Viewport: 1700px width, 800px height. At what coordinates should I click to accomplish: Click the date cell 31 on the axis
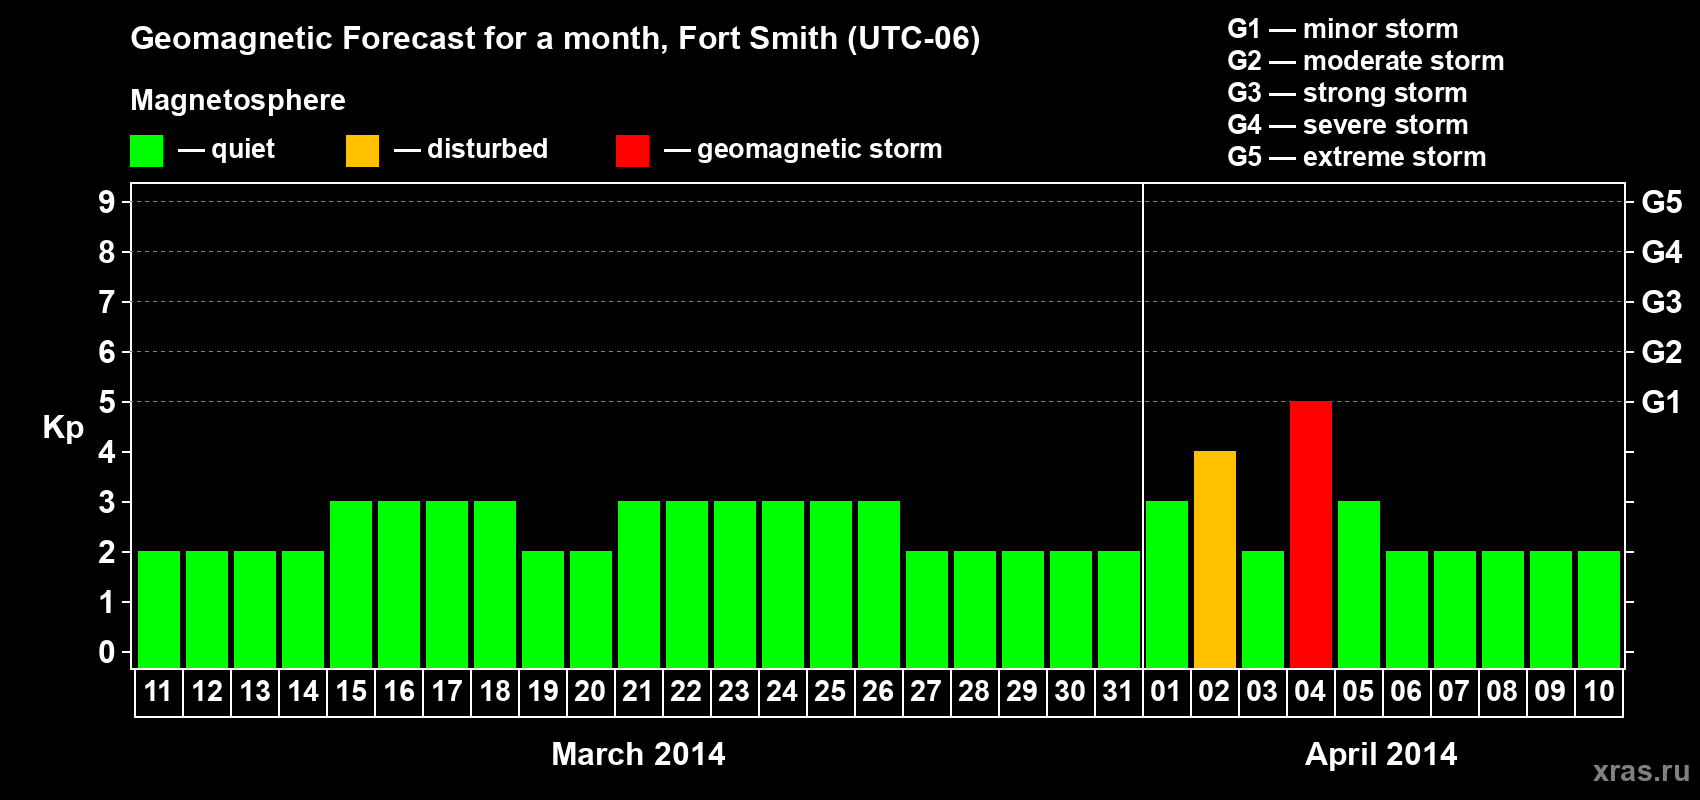[x=1118, y=692]
